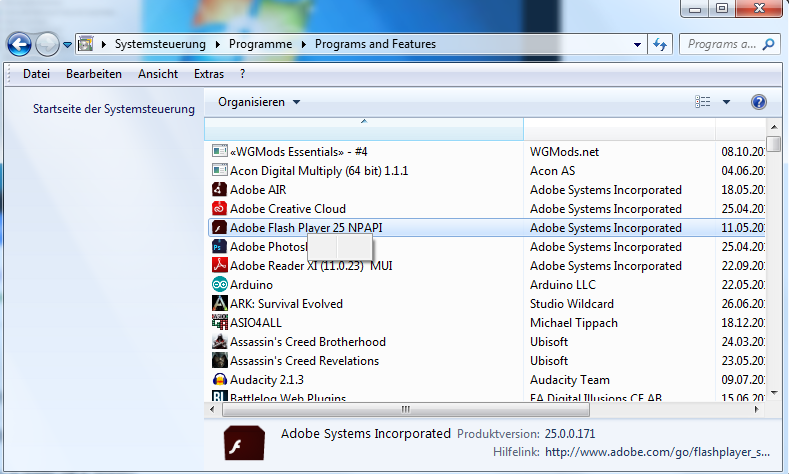Select the Assassin's Creed Revelations entry
The image size is (789, 474).
click(x=304, y=360)
